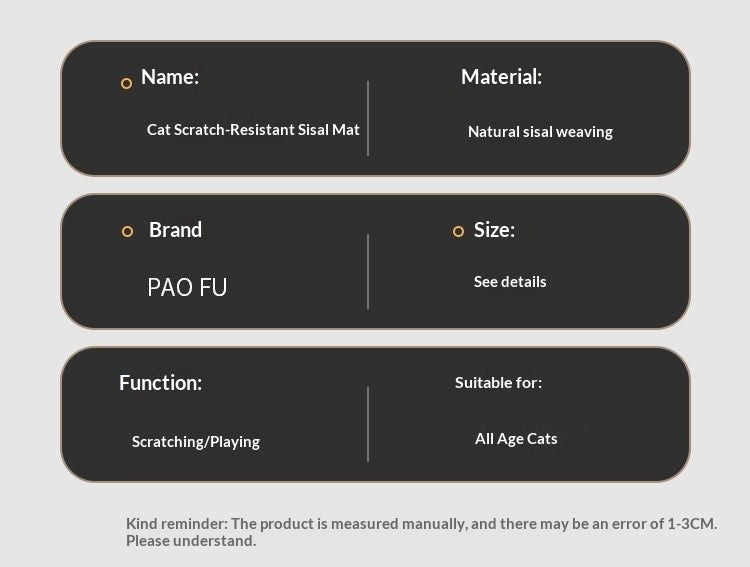750x567 pixels.
Task: Click the Kind reminder measurement note
Action: [x=421, y=523]
